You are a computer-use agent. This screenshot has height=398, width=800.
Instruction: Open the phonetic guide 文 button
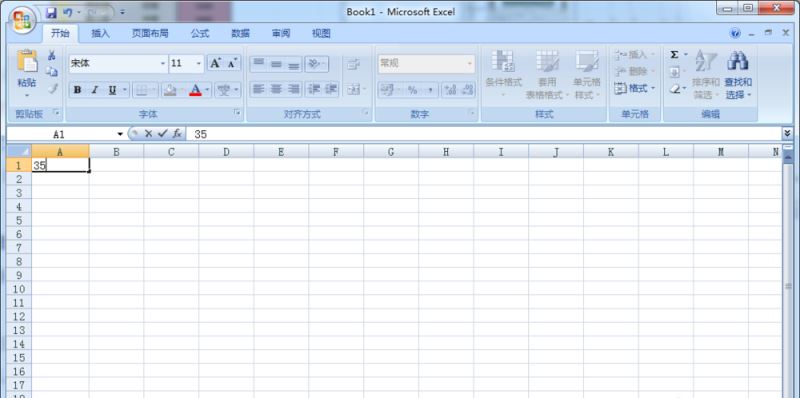(x=224, y=90)
